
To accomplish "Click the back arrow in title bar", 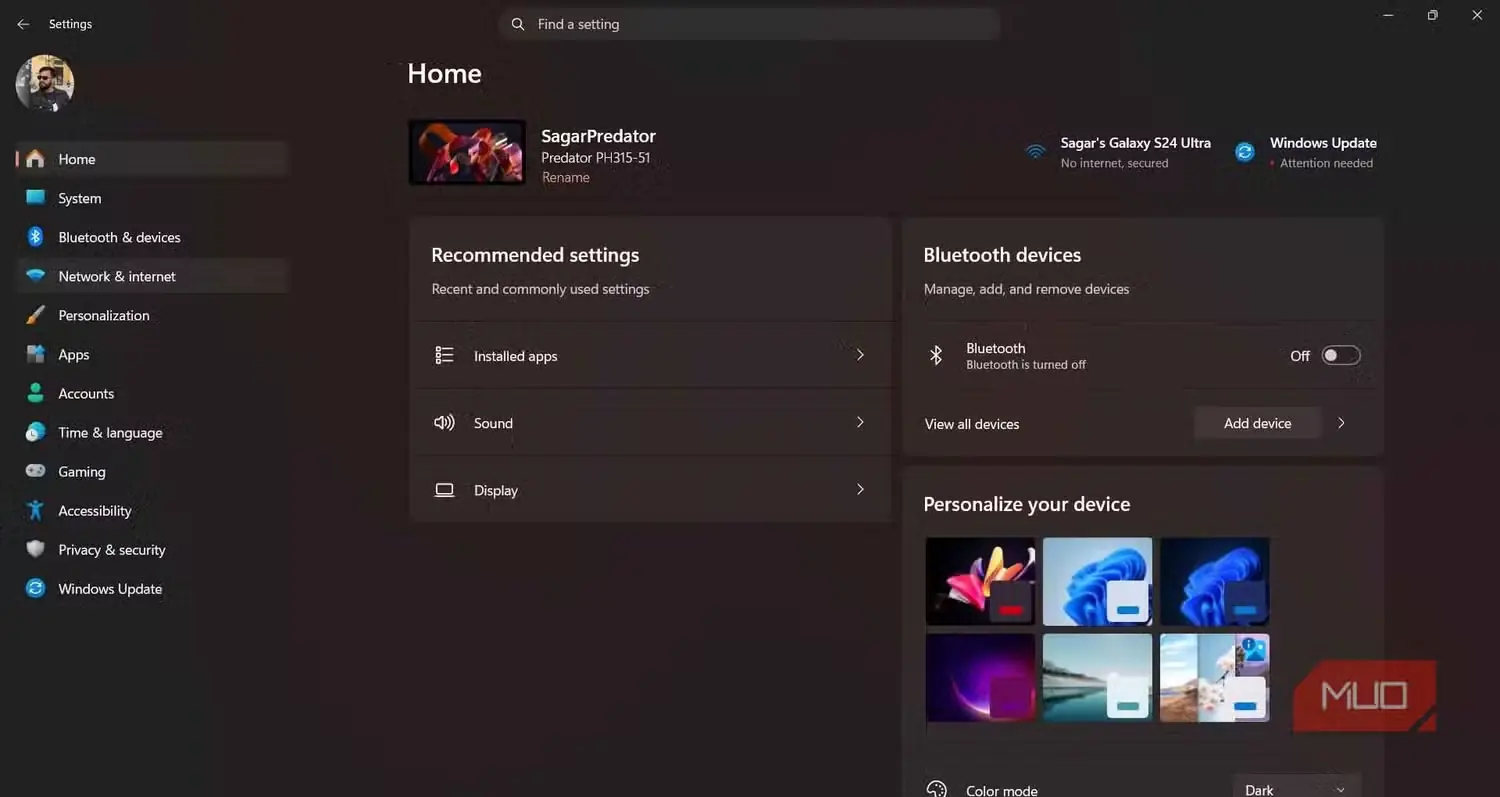I will click(x=23, y=24).
